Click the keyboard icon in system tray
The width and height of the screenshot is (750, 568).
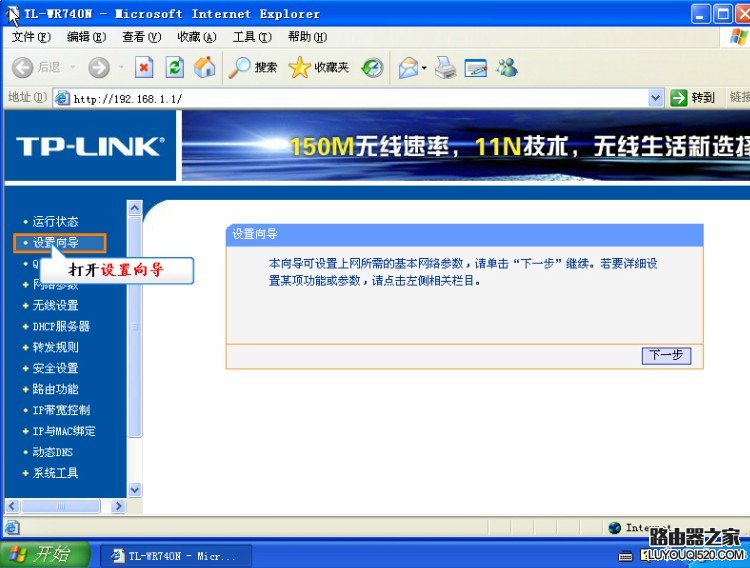click(x=625, y=556)
